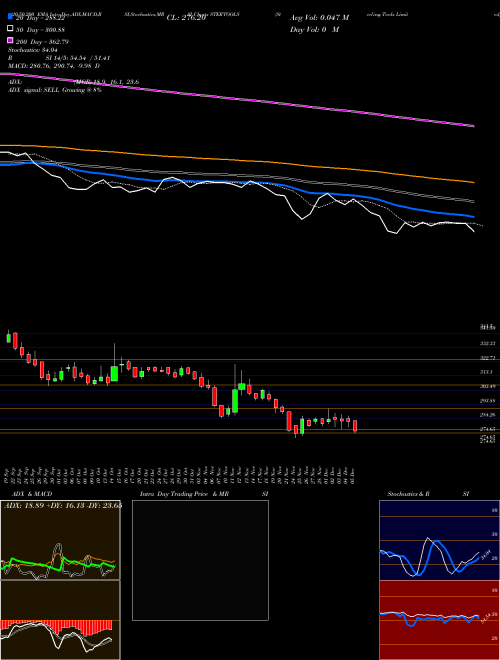Open the blue Stochastics chart panel
Image resolution: width=500 pixels, height=660 pixels.
coord(439,540)
